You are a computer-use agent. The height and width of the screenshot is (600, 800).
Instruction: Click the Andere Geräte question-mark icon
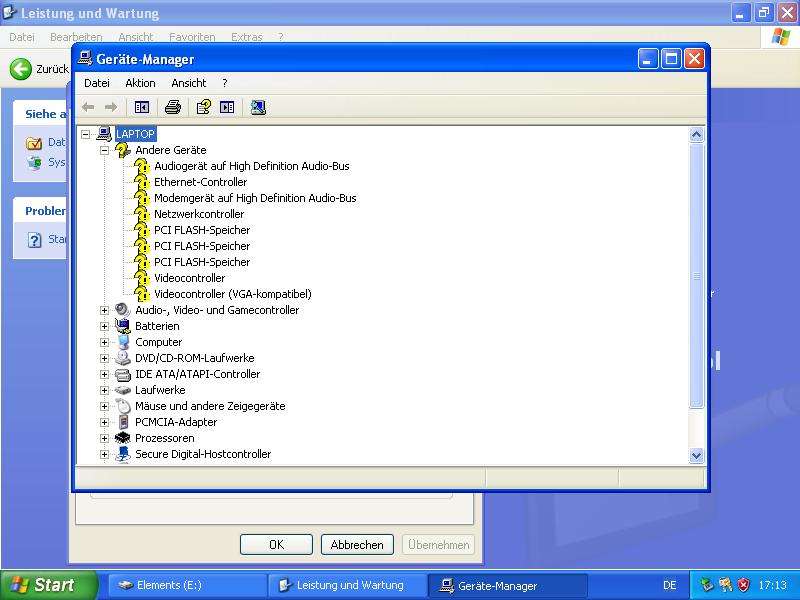click(123, 150)
